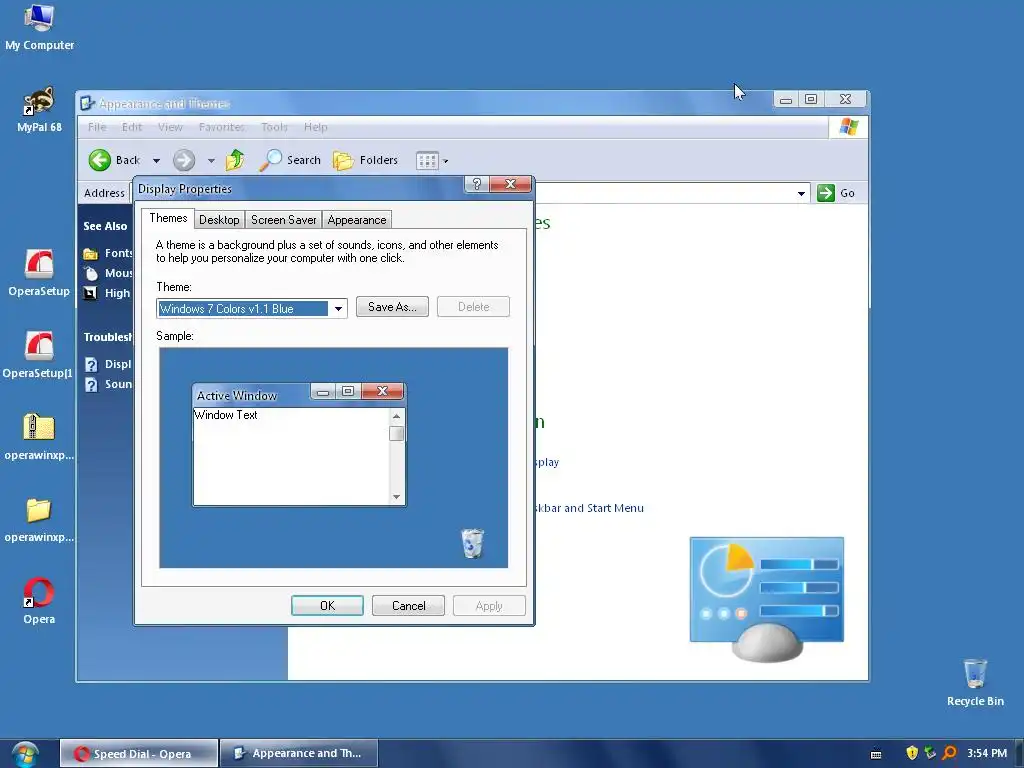Screen dimensions: 1024x768
Task: Switch to the Appearance tab
Action: [x=357, y=220]
